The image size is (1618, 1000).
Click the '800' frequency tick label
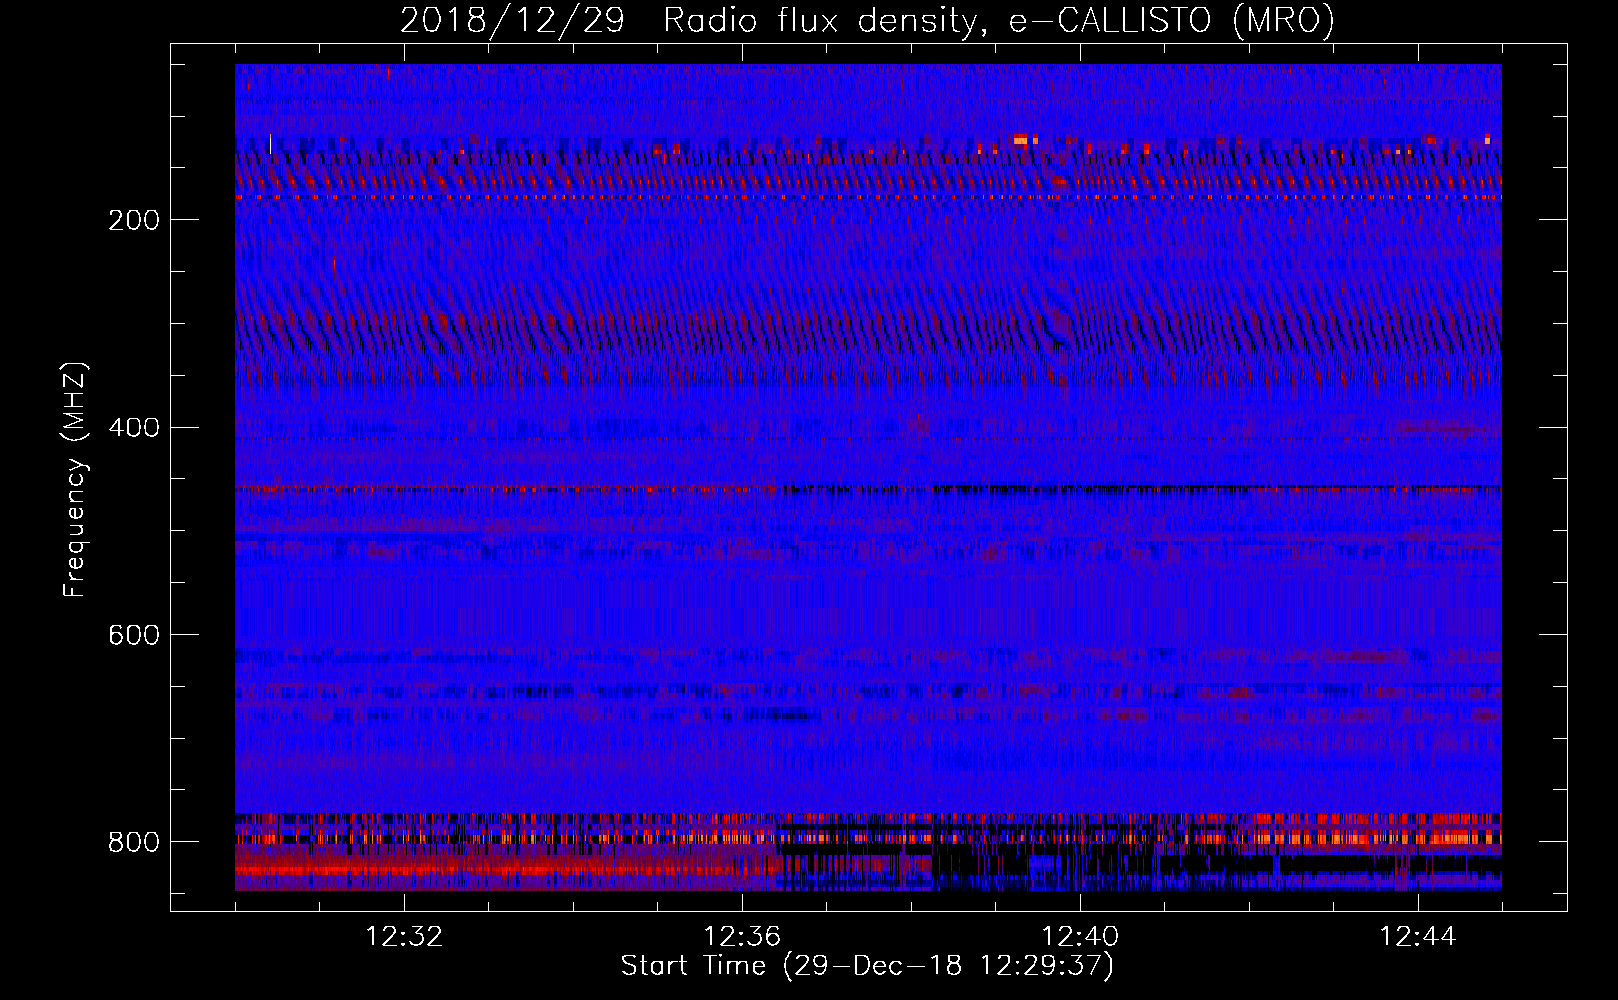click(x=133, y=842)
